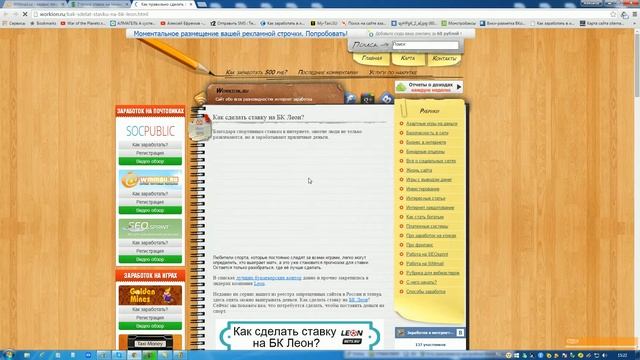Click the SEOsprint logo
The width and height of the screenshot is (640, 360).
click(150, 229)
